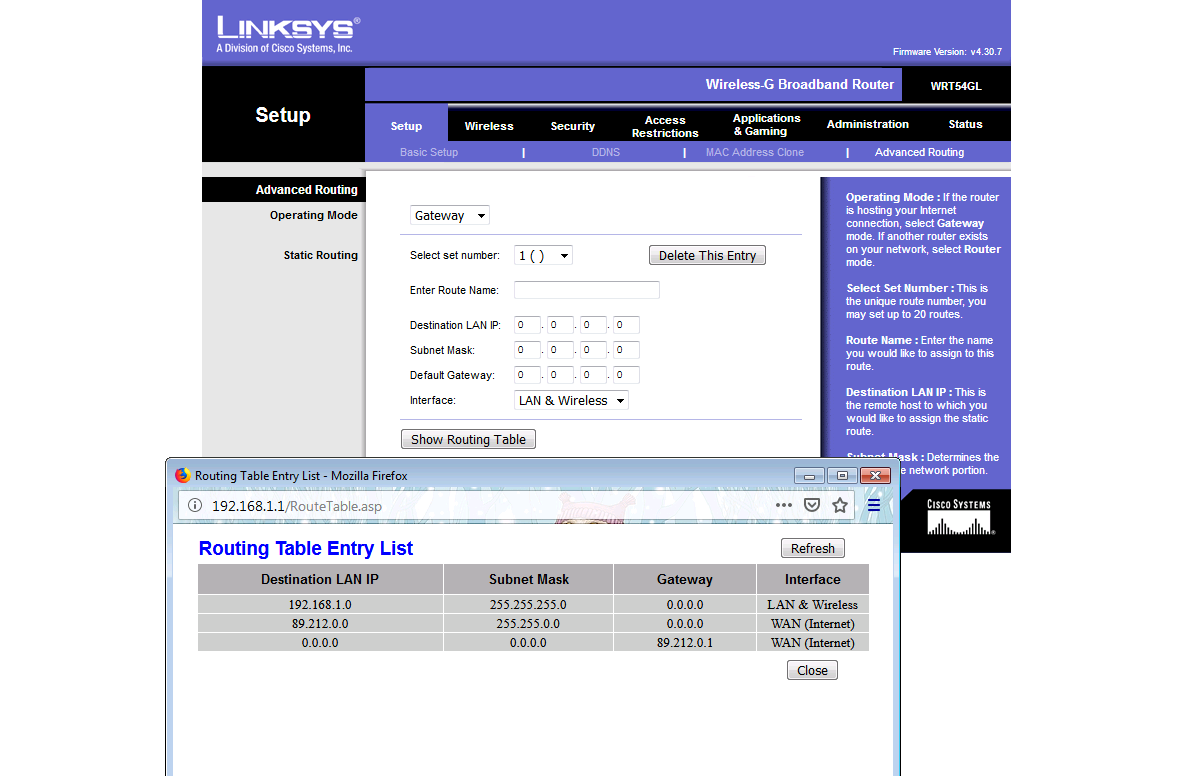Click last octet of Destination LAN IP

click(x=626, y=325)
